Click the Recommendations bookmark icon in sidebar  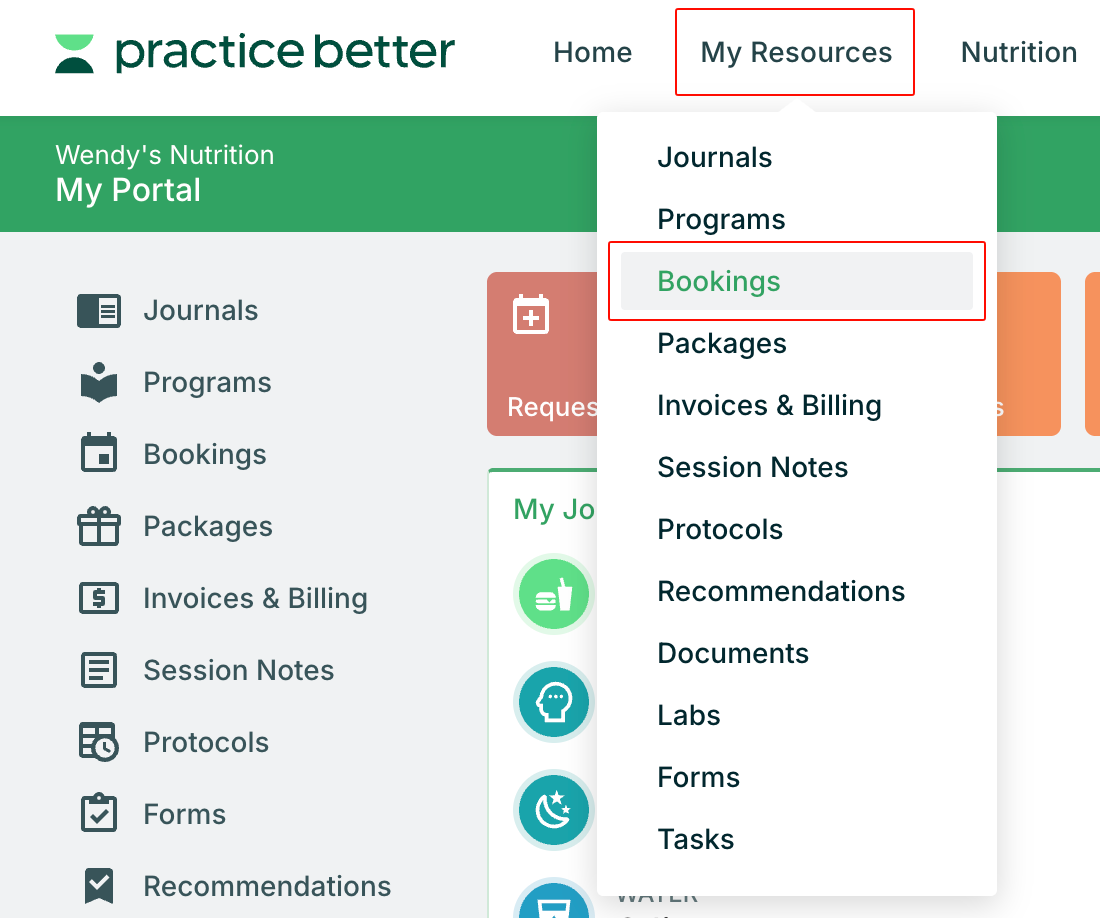pos(99,886)
